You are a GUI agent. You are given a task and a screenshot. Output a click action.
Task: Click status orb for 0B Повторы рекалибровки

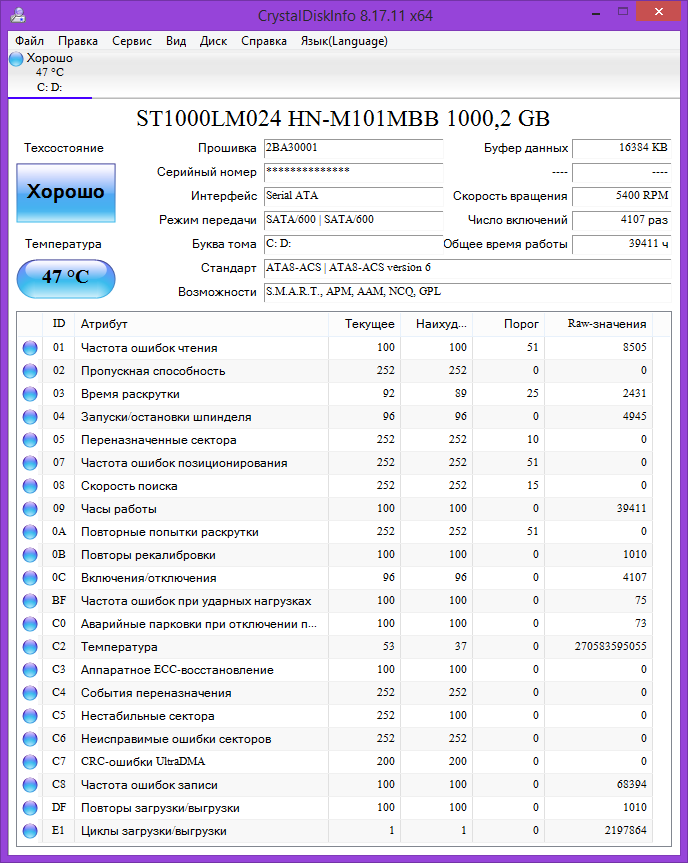[30, 555]
